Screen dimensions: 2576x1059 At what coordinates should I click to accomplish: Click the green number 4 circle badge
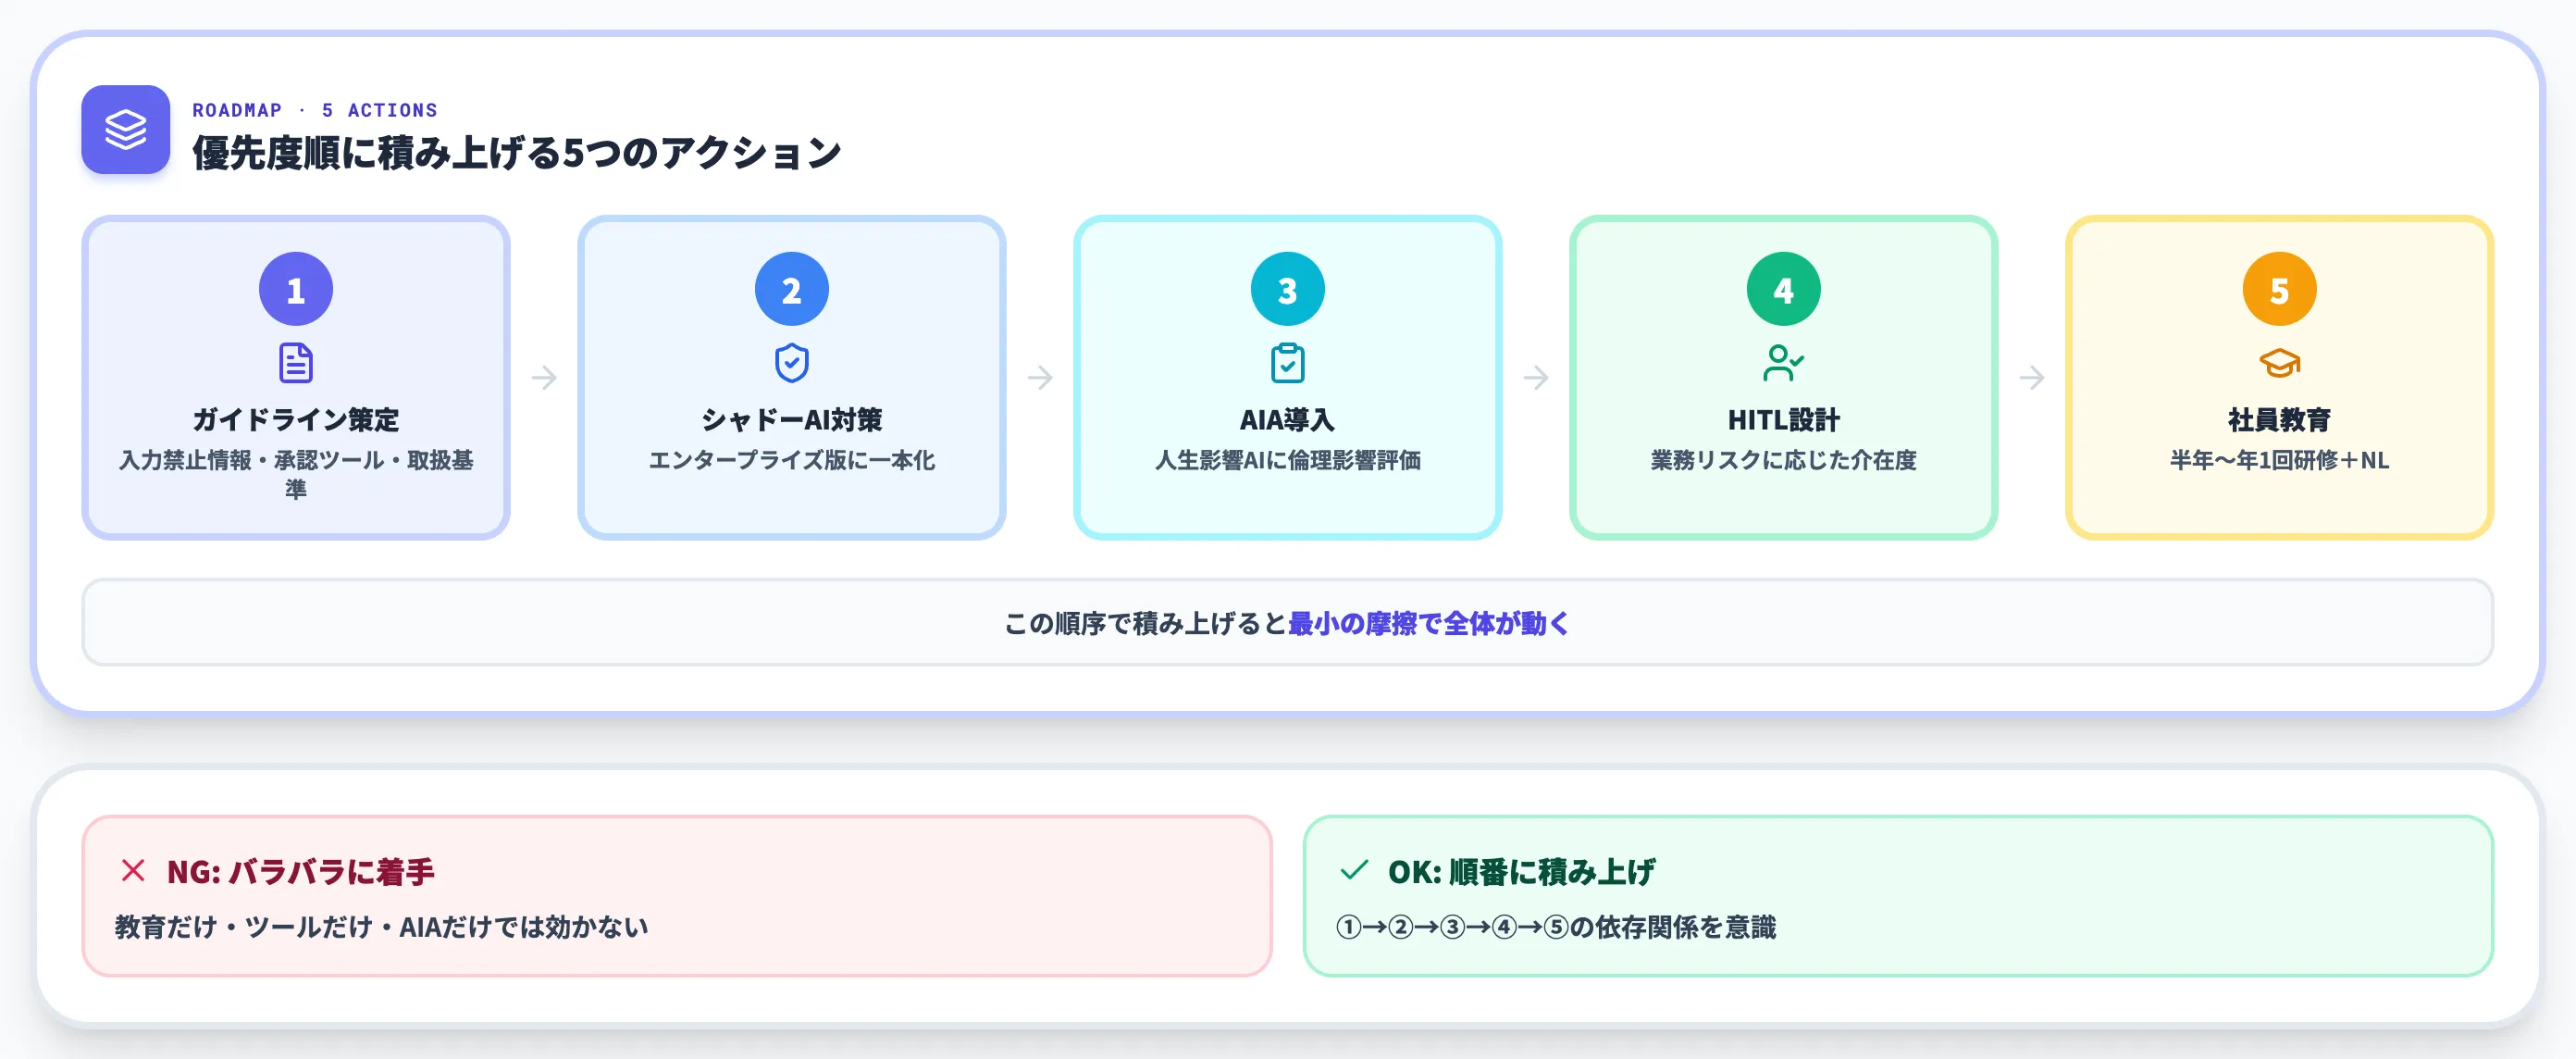(x=1784, y=289)
